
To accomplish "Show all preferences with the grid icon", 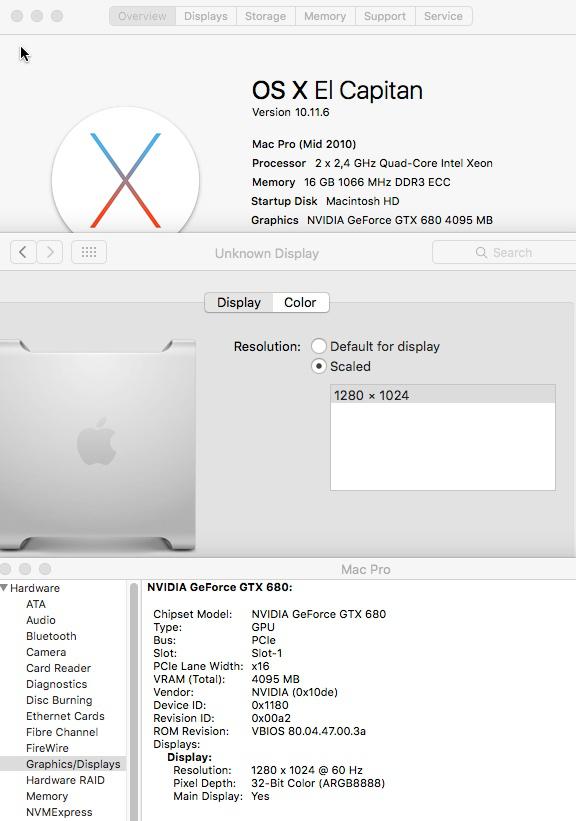I will (x=88, y=252).
